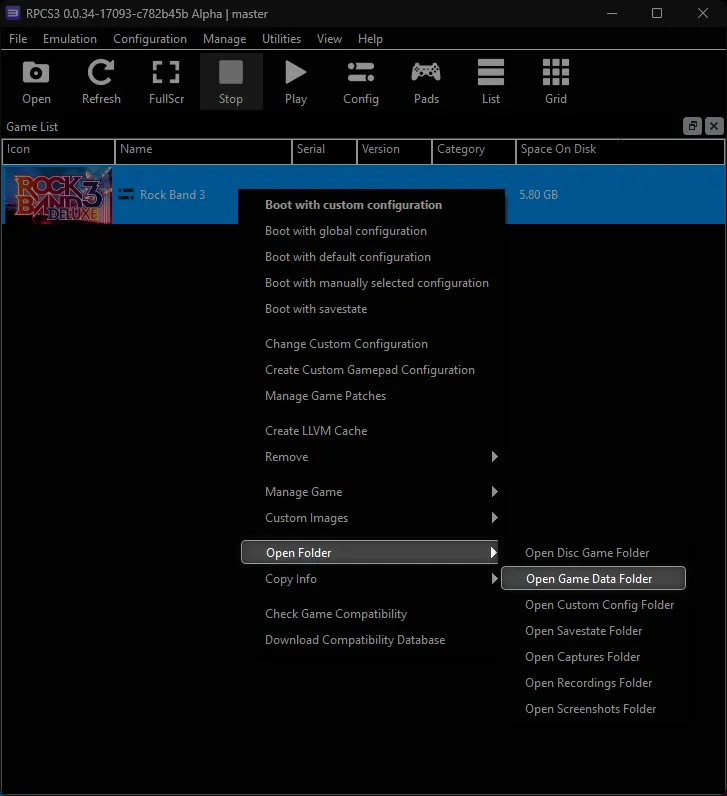
Task: Sort by the Icon column header
Action: click(58, 151)
